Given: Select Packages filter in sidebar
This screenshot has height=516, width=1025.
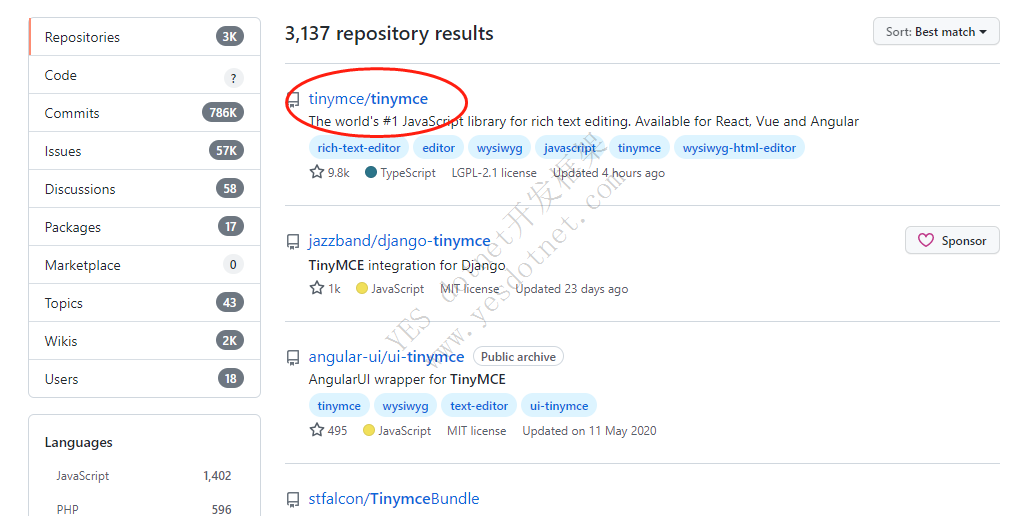Looking at the screenshot, I should [144, 227].
